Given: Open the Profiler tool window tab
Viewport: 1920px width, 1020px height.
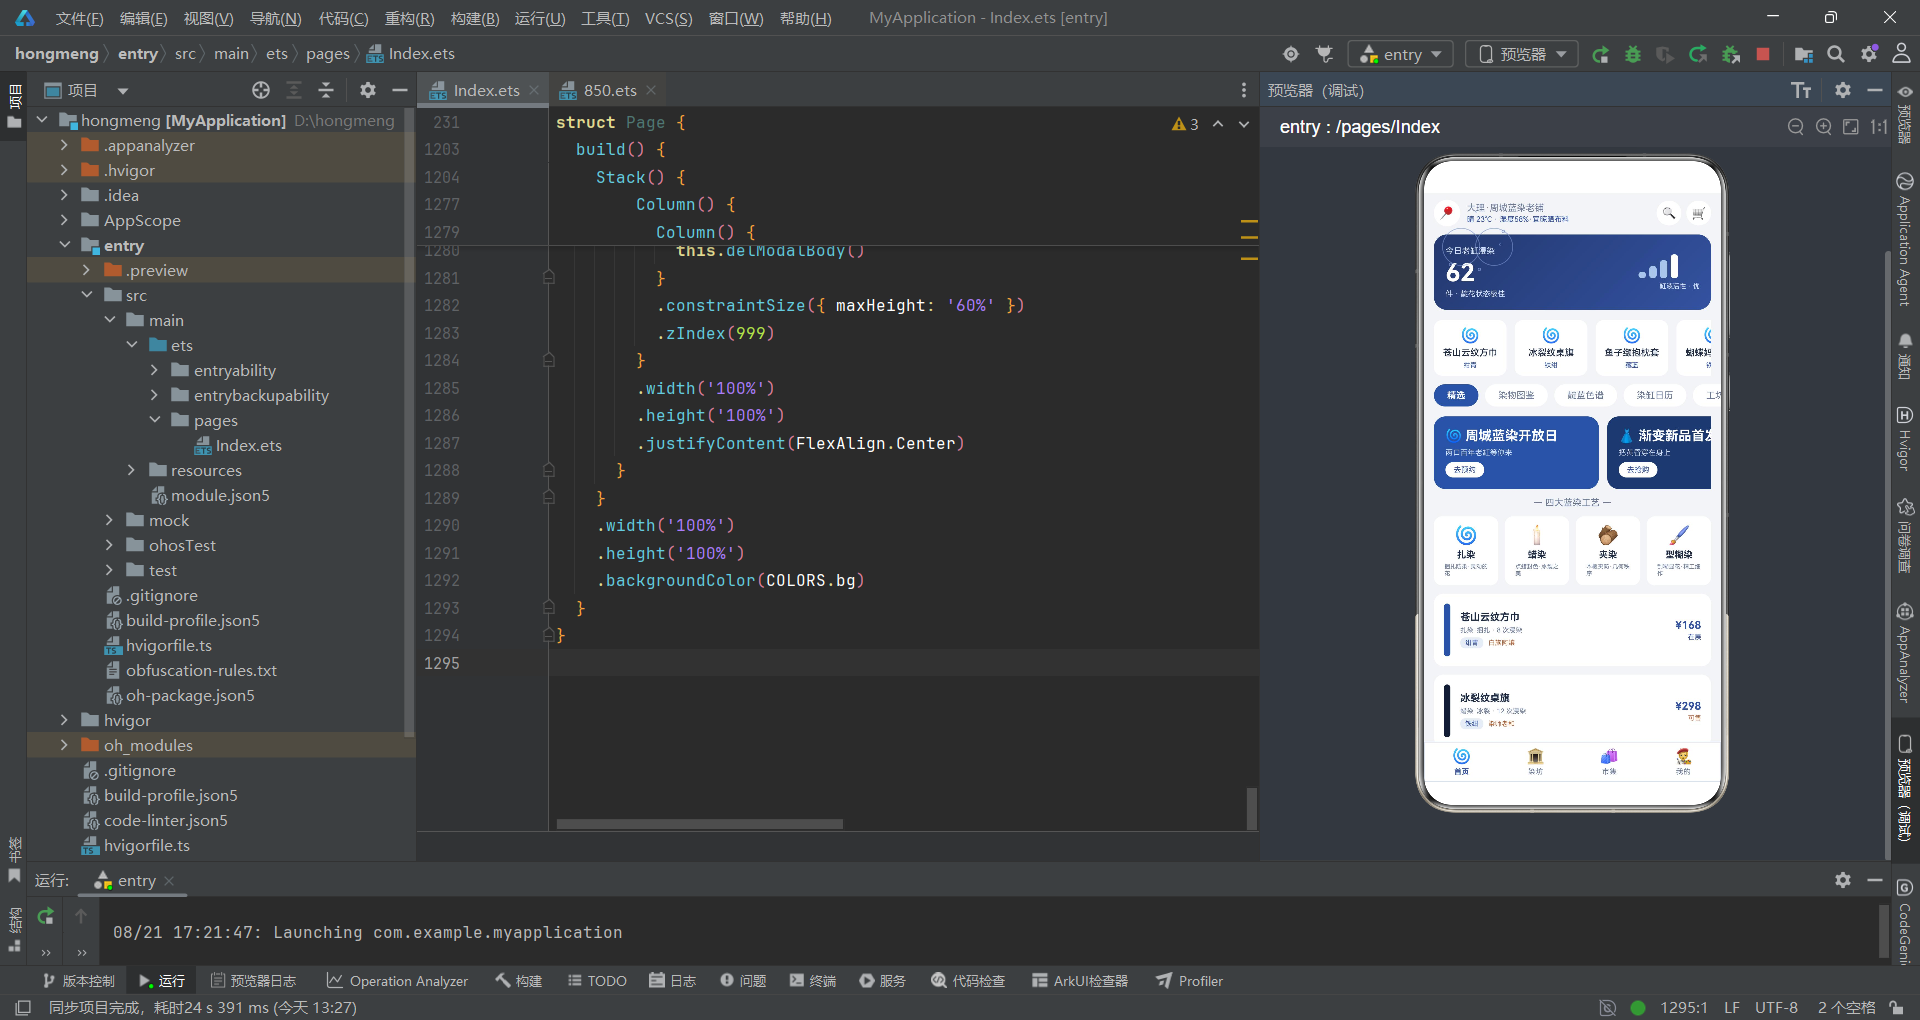Looking at the screenshot, I should pyautogui.click(x=1190, y=981).
